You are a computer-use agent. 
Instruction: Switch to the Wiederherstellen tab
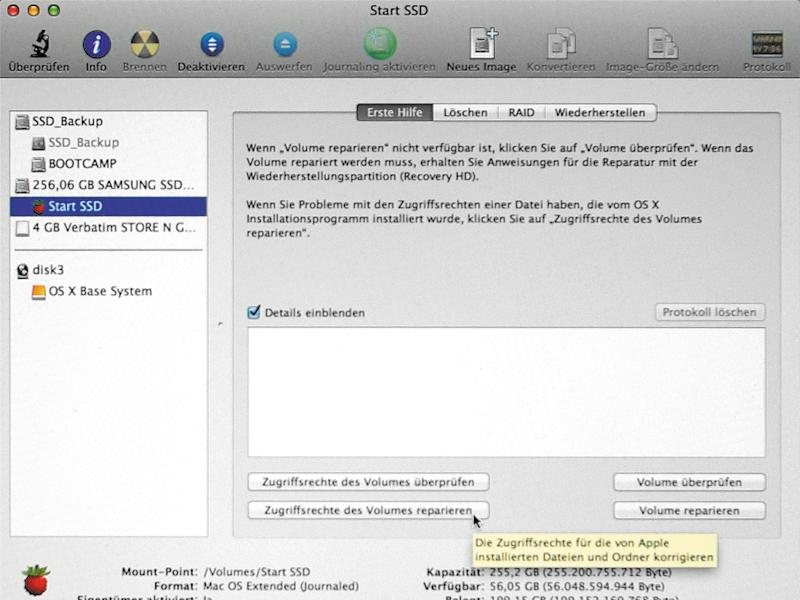[x=600, y=113]
